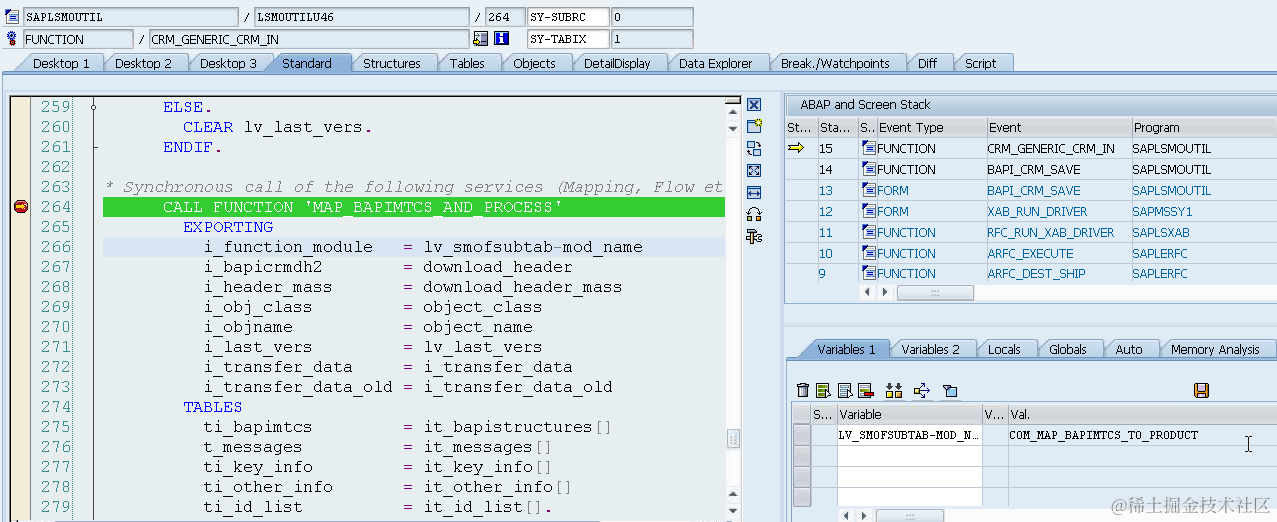
Task: Click the Val. column header
Action: pos(1141,414)
